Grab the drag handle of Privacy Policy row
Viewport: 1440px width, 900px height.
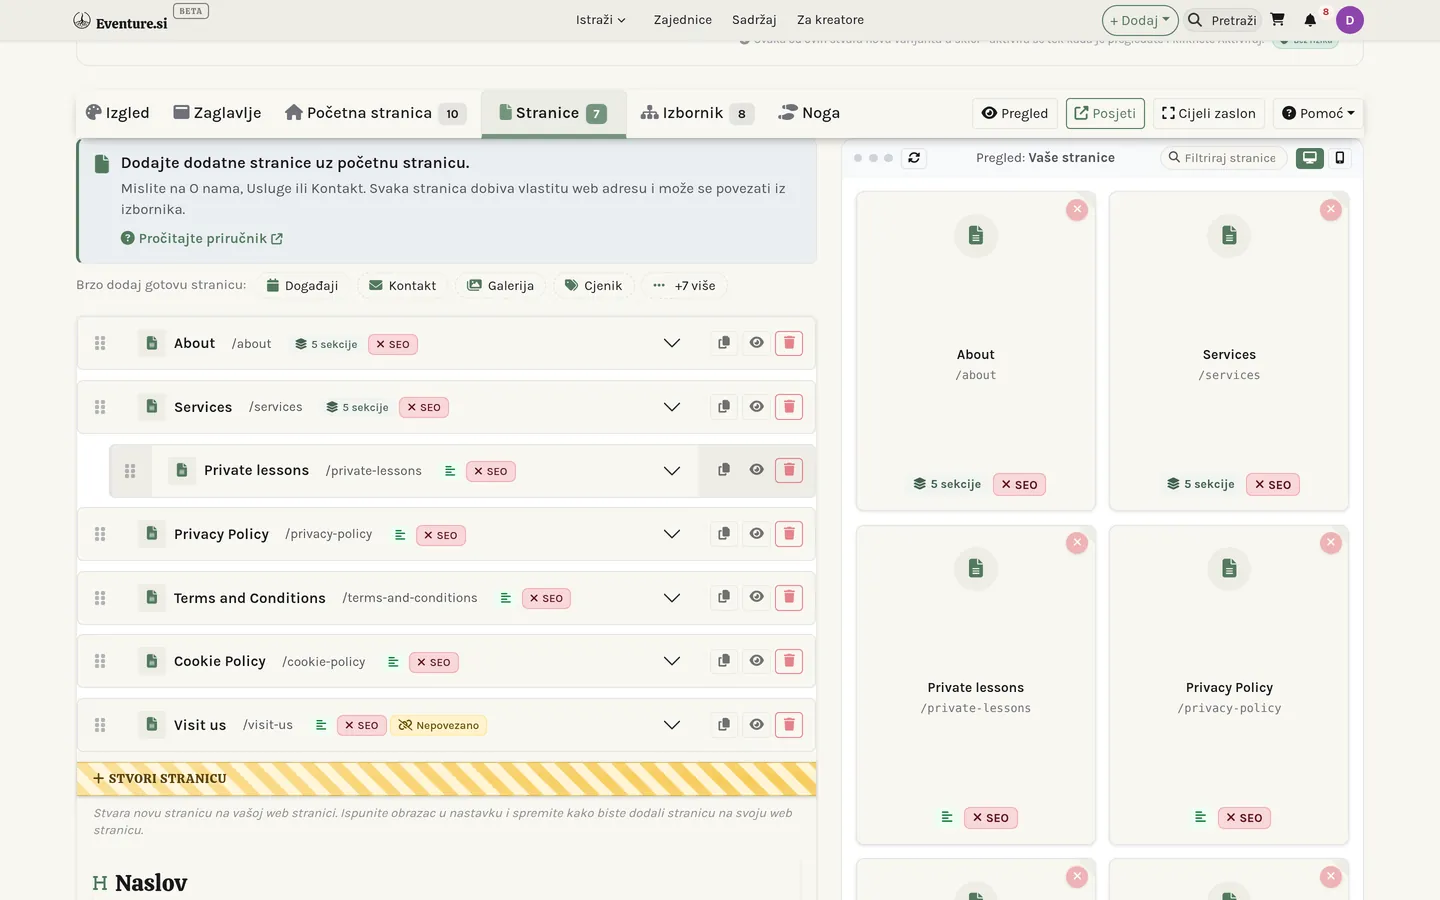(100, 534)
